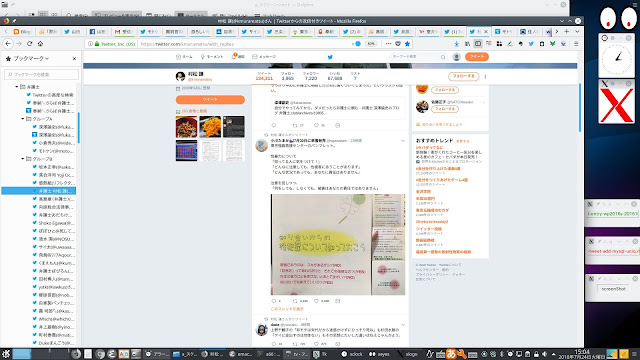List all tabs dropdown arrow
Image resolution: width=640 pixels, height=360 pixels.
point(577,31)
